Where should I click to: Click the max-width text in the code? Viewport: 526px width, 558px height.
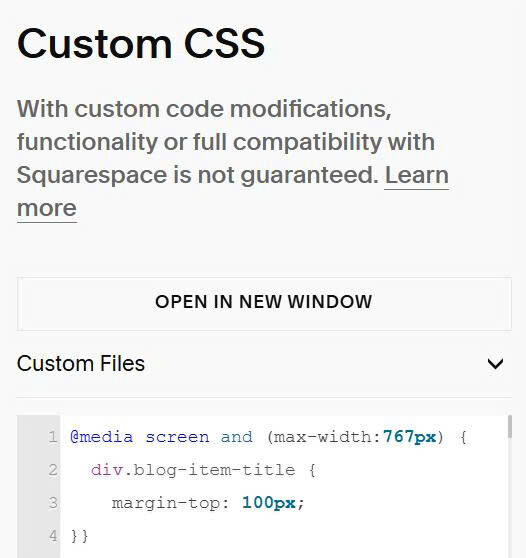coord(324,437)
